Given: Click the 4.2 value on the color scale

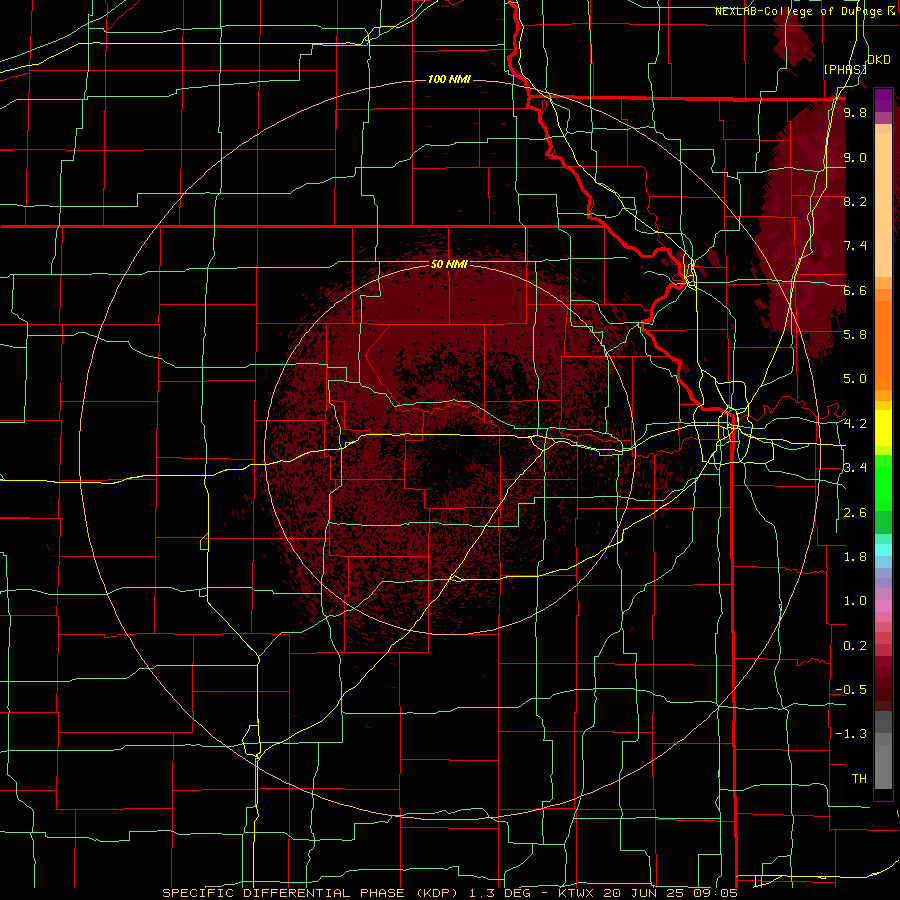Looking at the screenshot, I should point(855,424).
